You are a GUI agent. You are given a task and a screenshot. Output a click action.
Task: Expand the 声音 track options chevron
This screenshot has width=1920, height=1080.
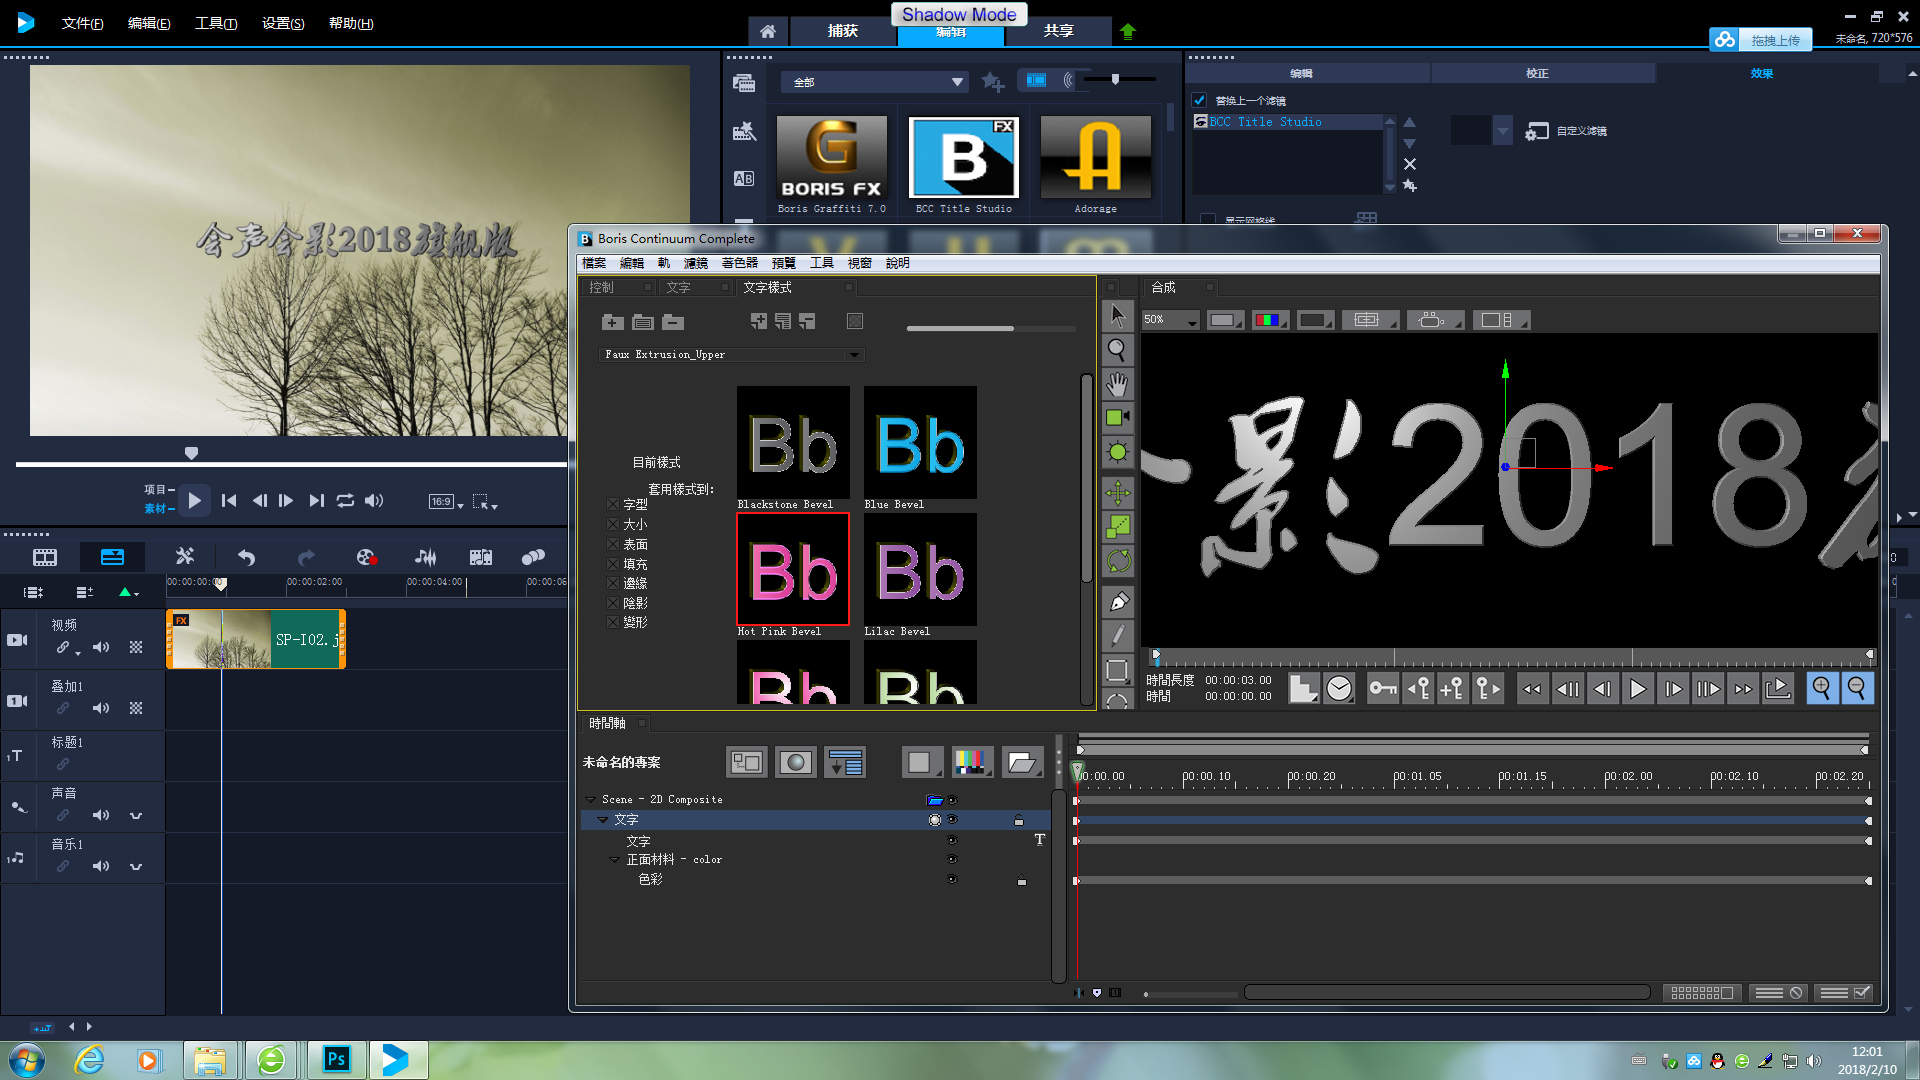[136, 816]
